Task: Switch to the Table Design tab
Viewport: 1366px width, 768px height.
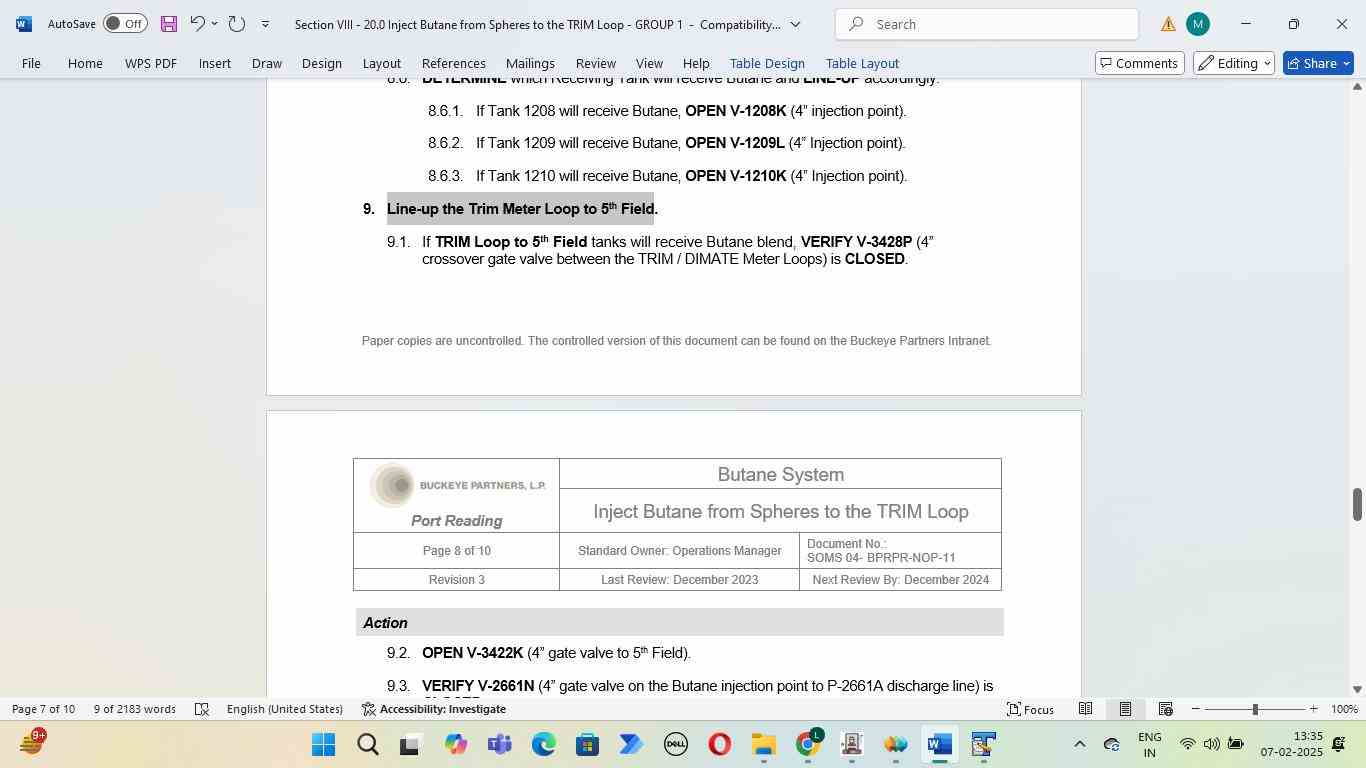Action: click(767, 63)
